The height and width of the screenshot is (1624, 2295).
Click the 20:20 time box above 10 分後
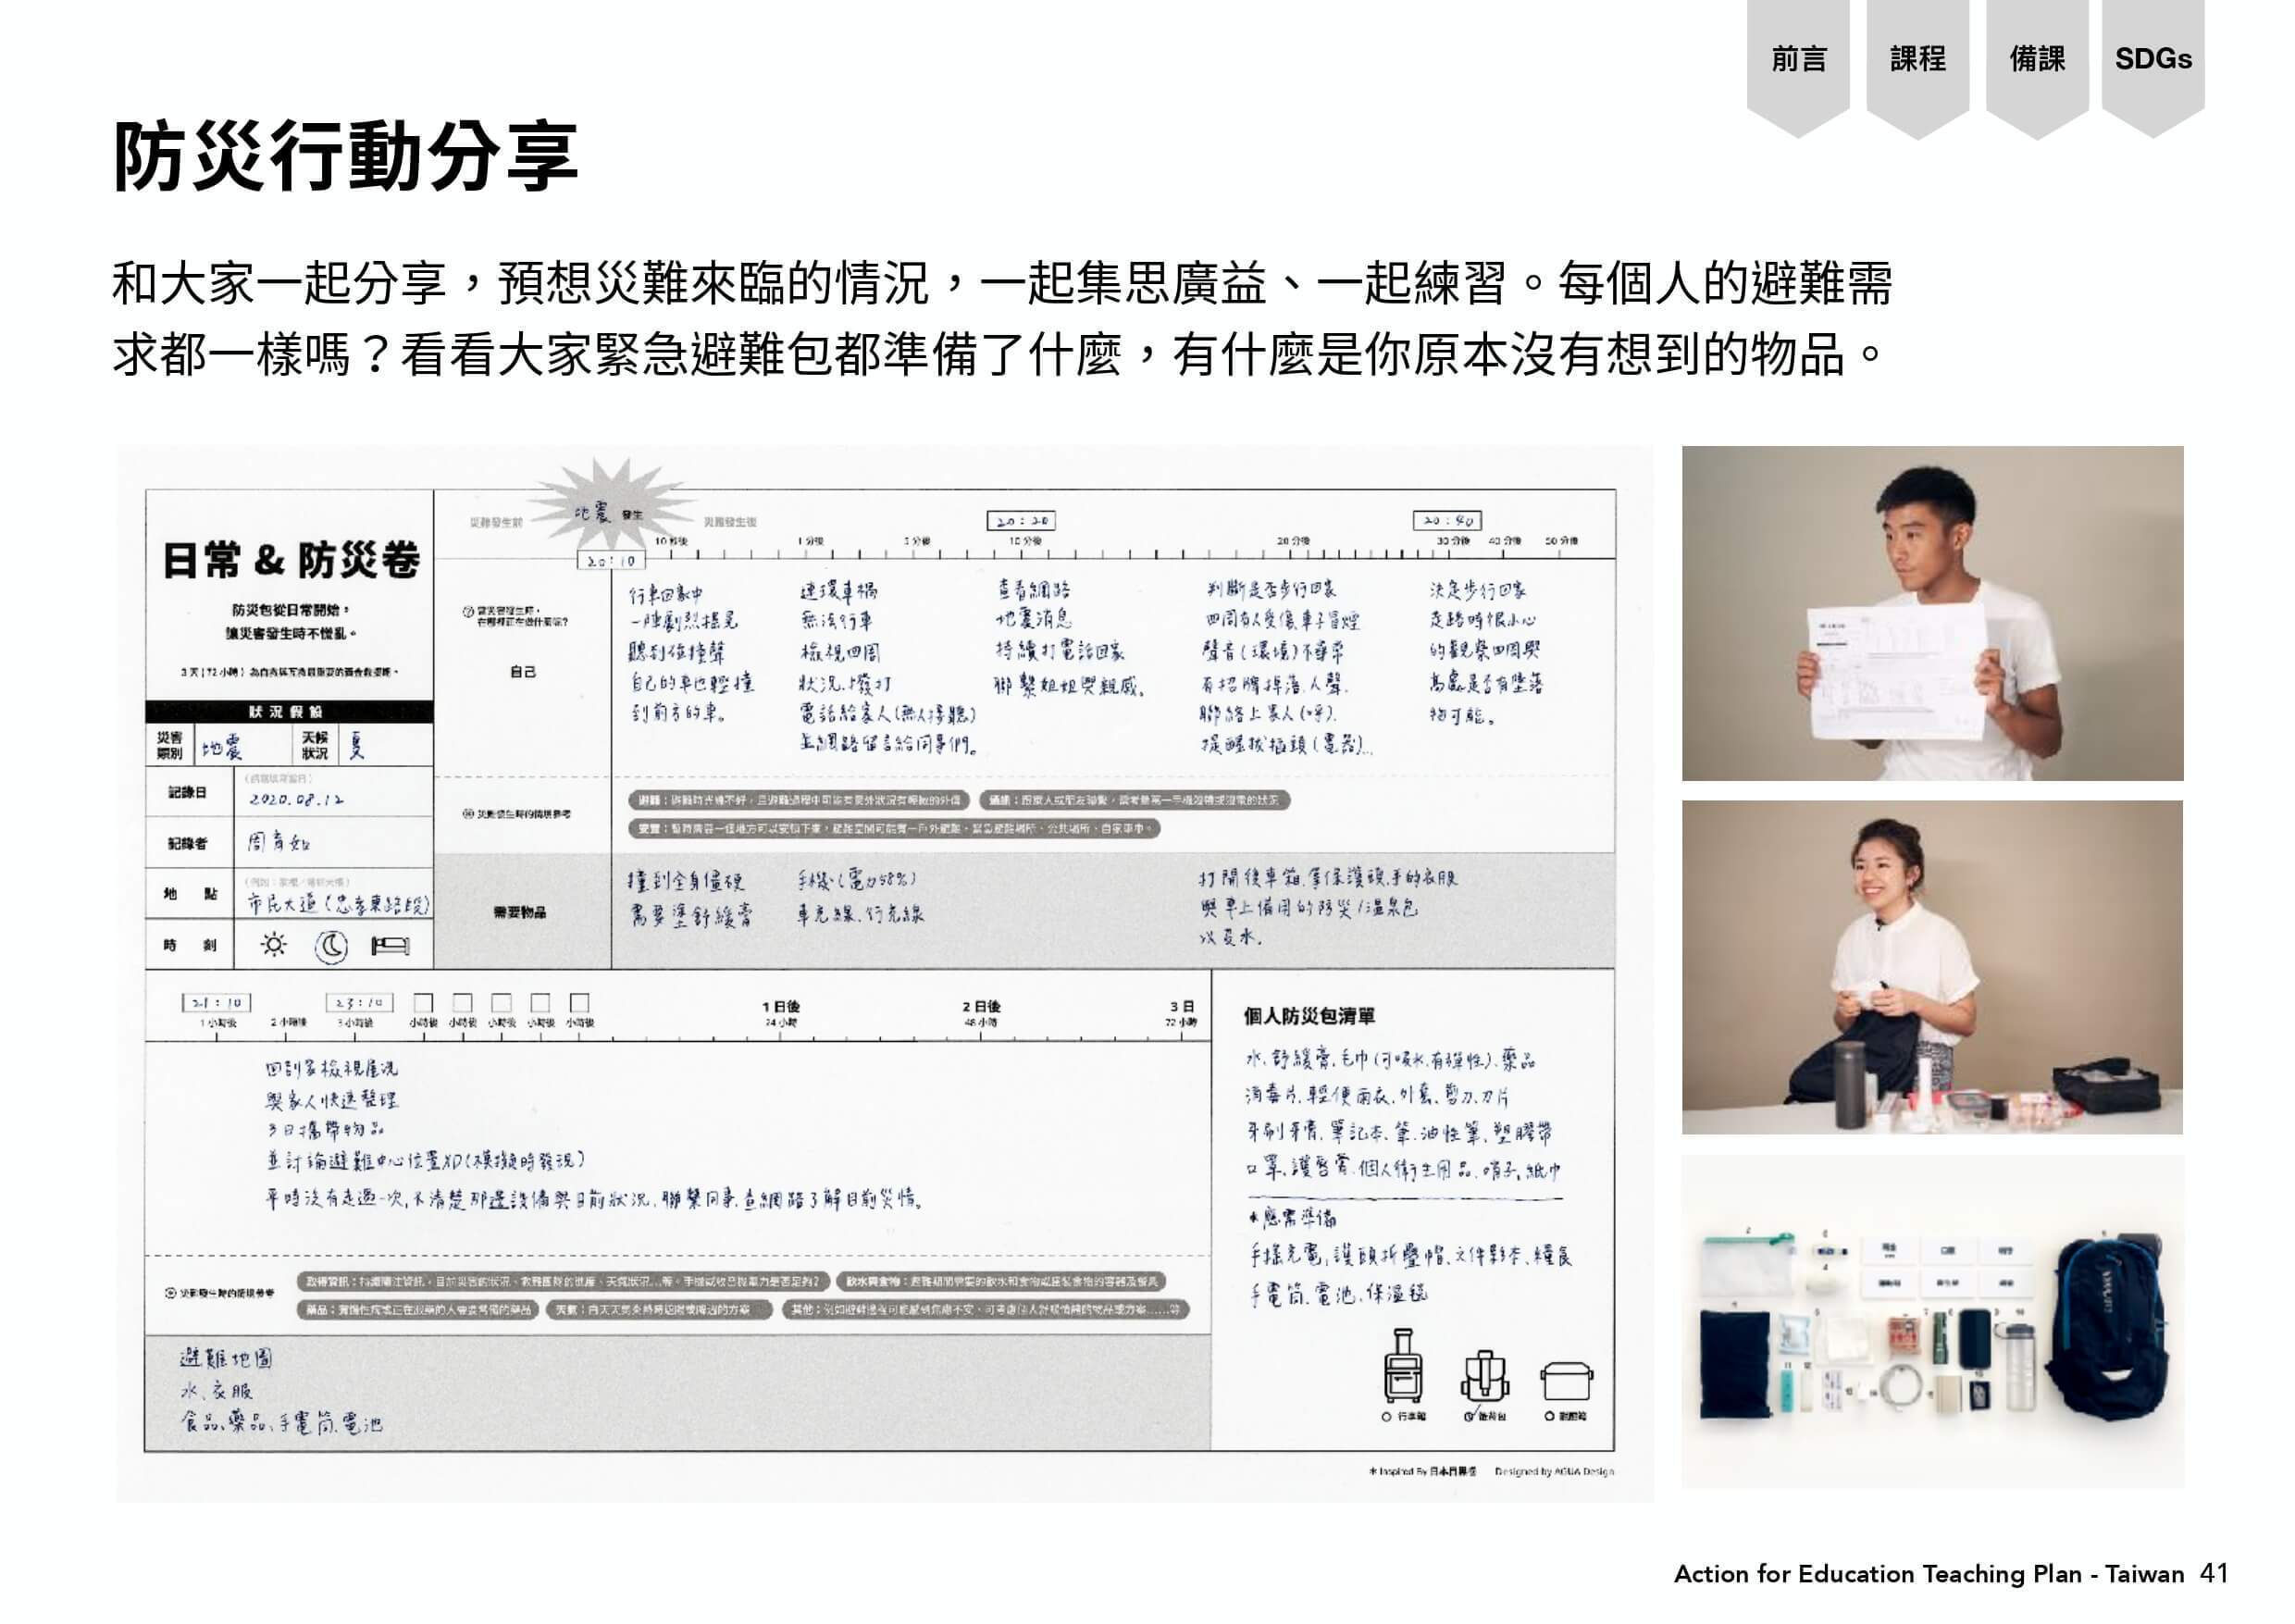pos(1021,521)
